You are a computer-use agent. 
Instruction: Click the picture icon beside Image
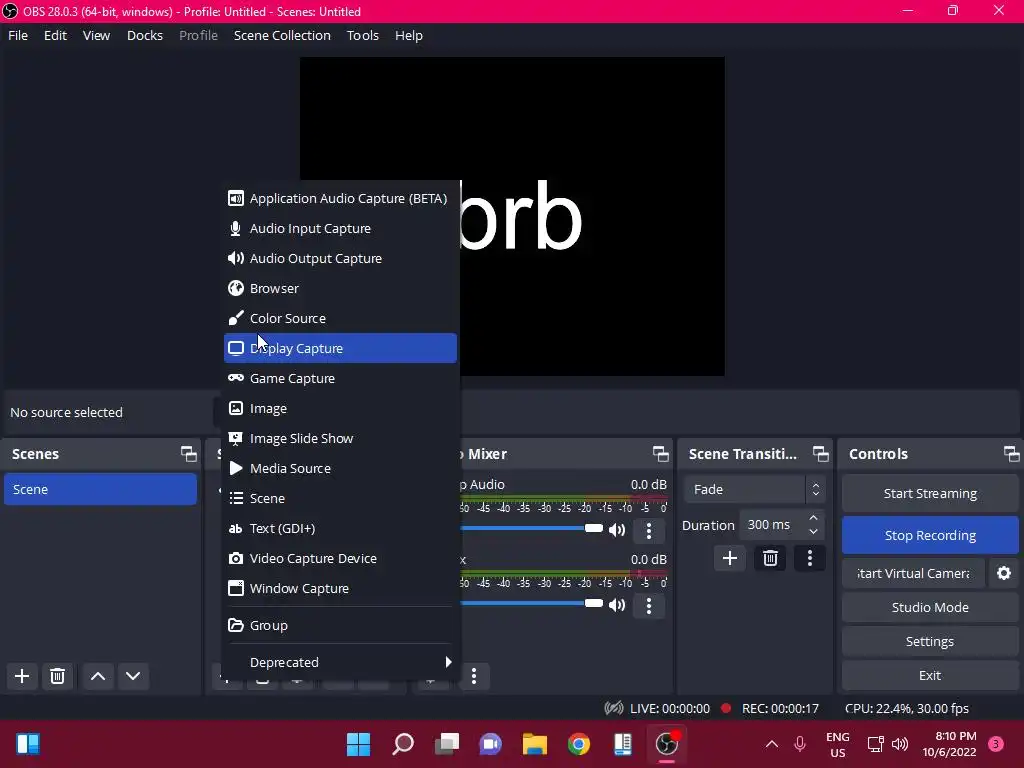pos(236,408)
